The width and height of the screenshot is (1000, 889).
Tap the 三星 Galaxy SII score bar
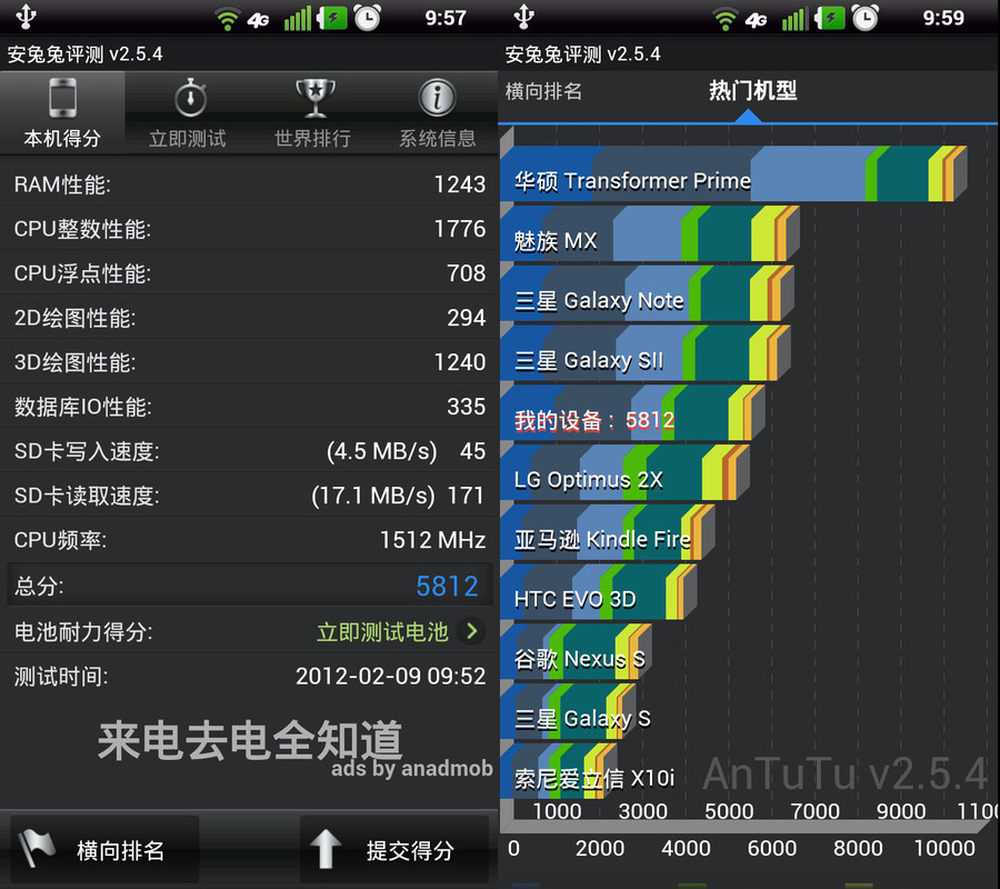click(x=645, y=353)
